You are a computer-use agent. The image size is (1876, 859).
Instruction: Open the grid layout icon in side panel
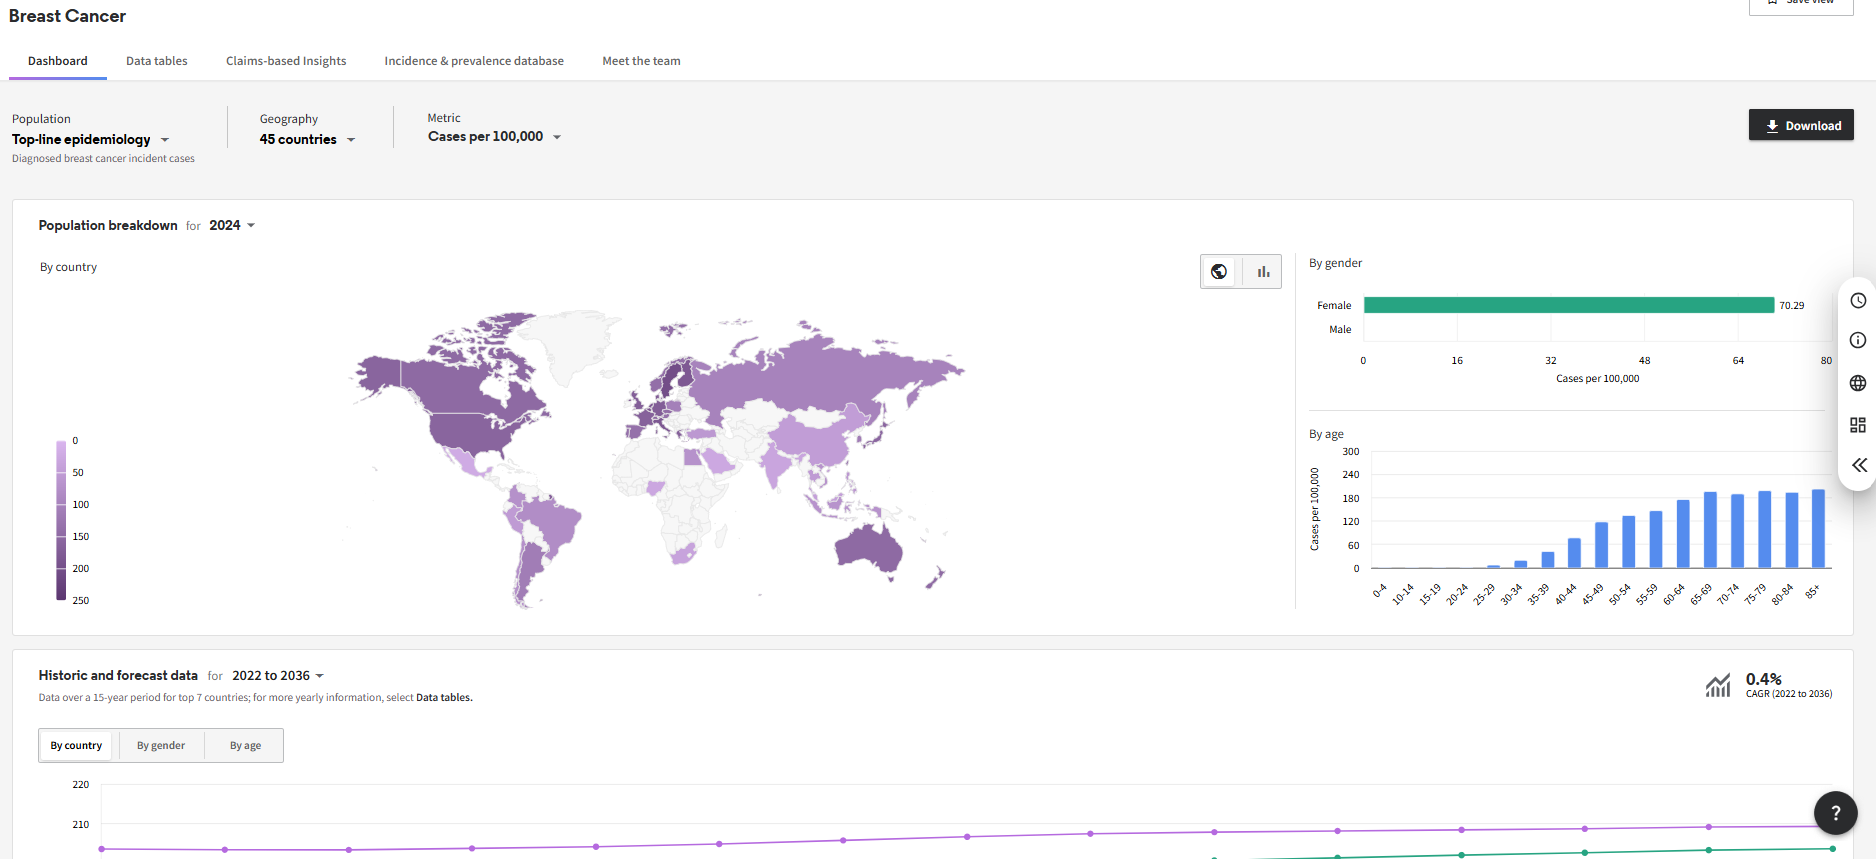1858,425
